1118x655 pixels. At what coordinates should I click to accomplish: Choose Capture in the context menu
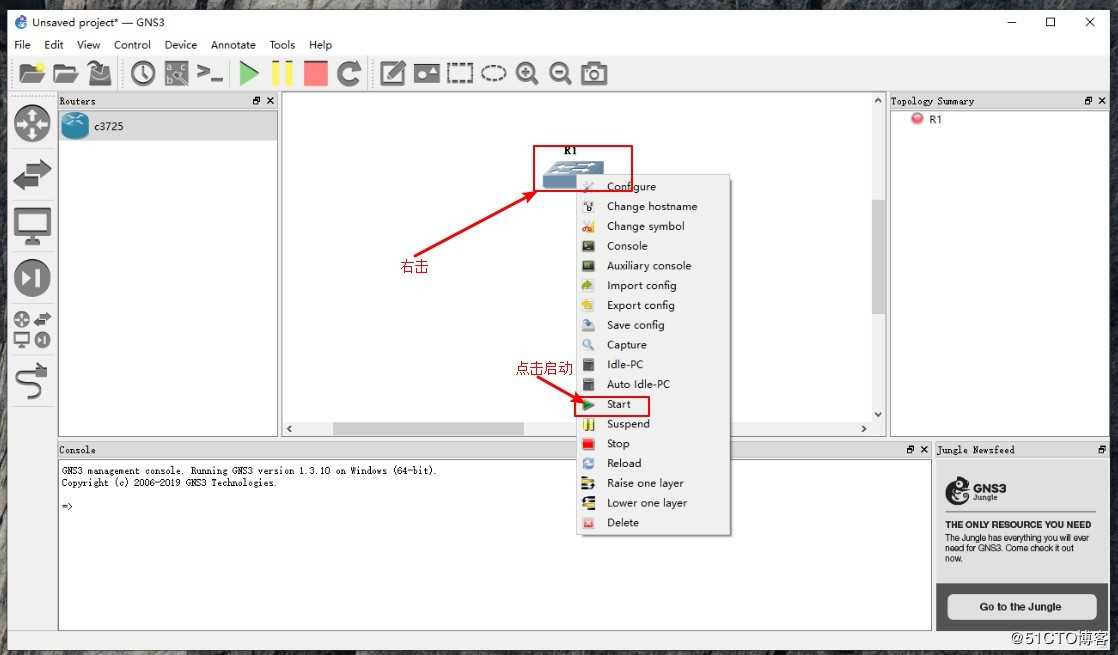pyautogui.click(x=653, y=344)
